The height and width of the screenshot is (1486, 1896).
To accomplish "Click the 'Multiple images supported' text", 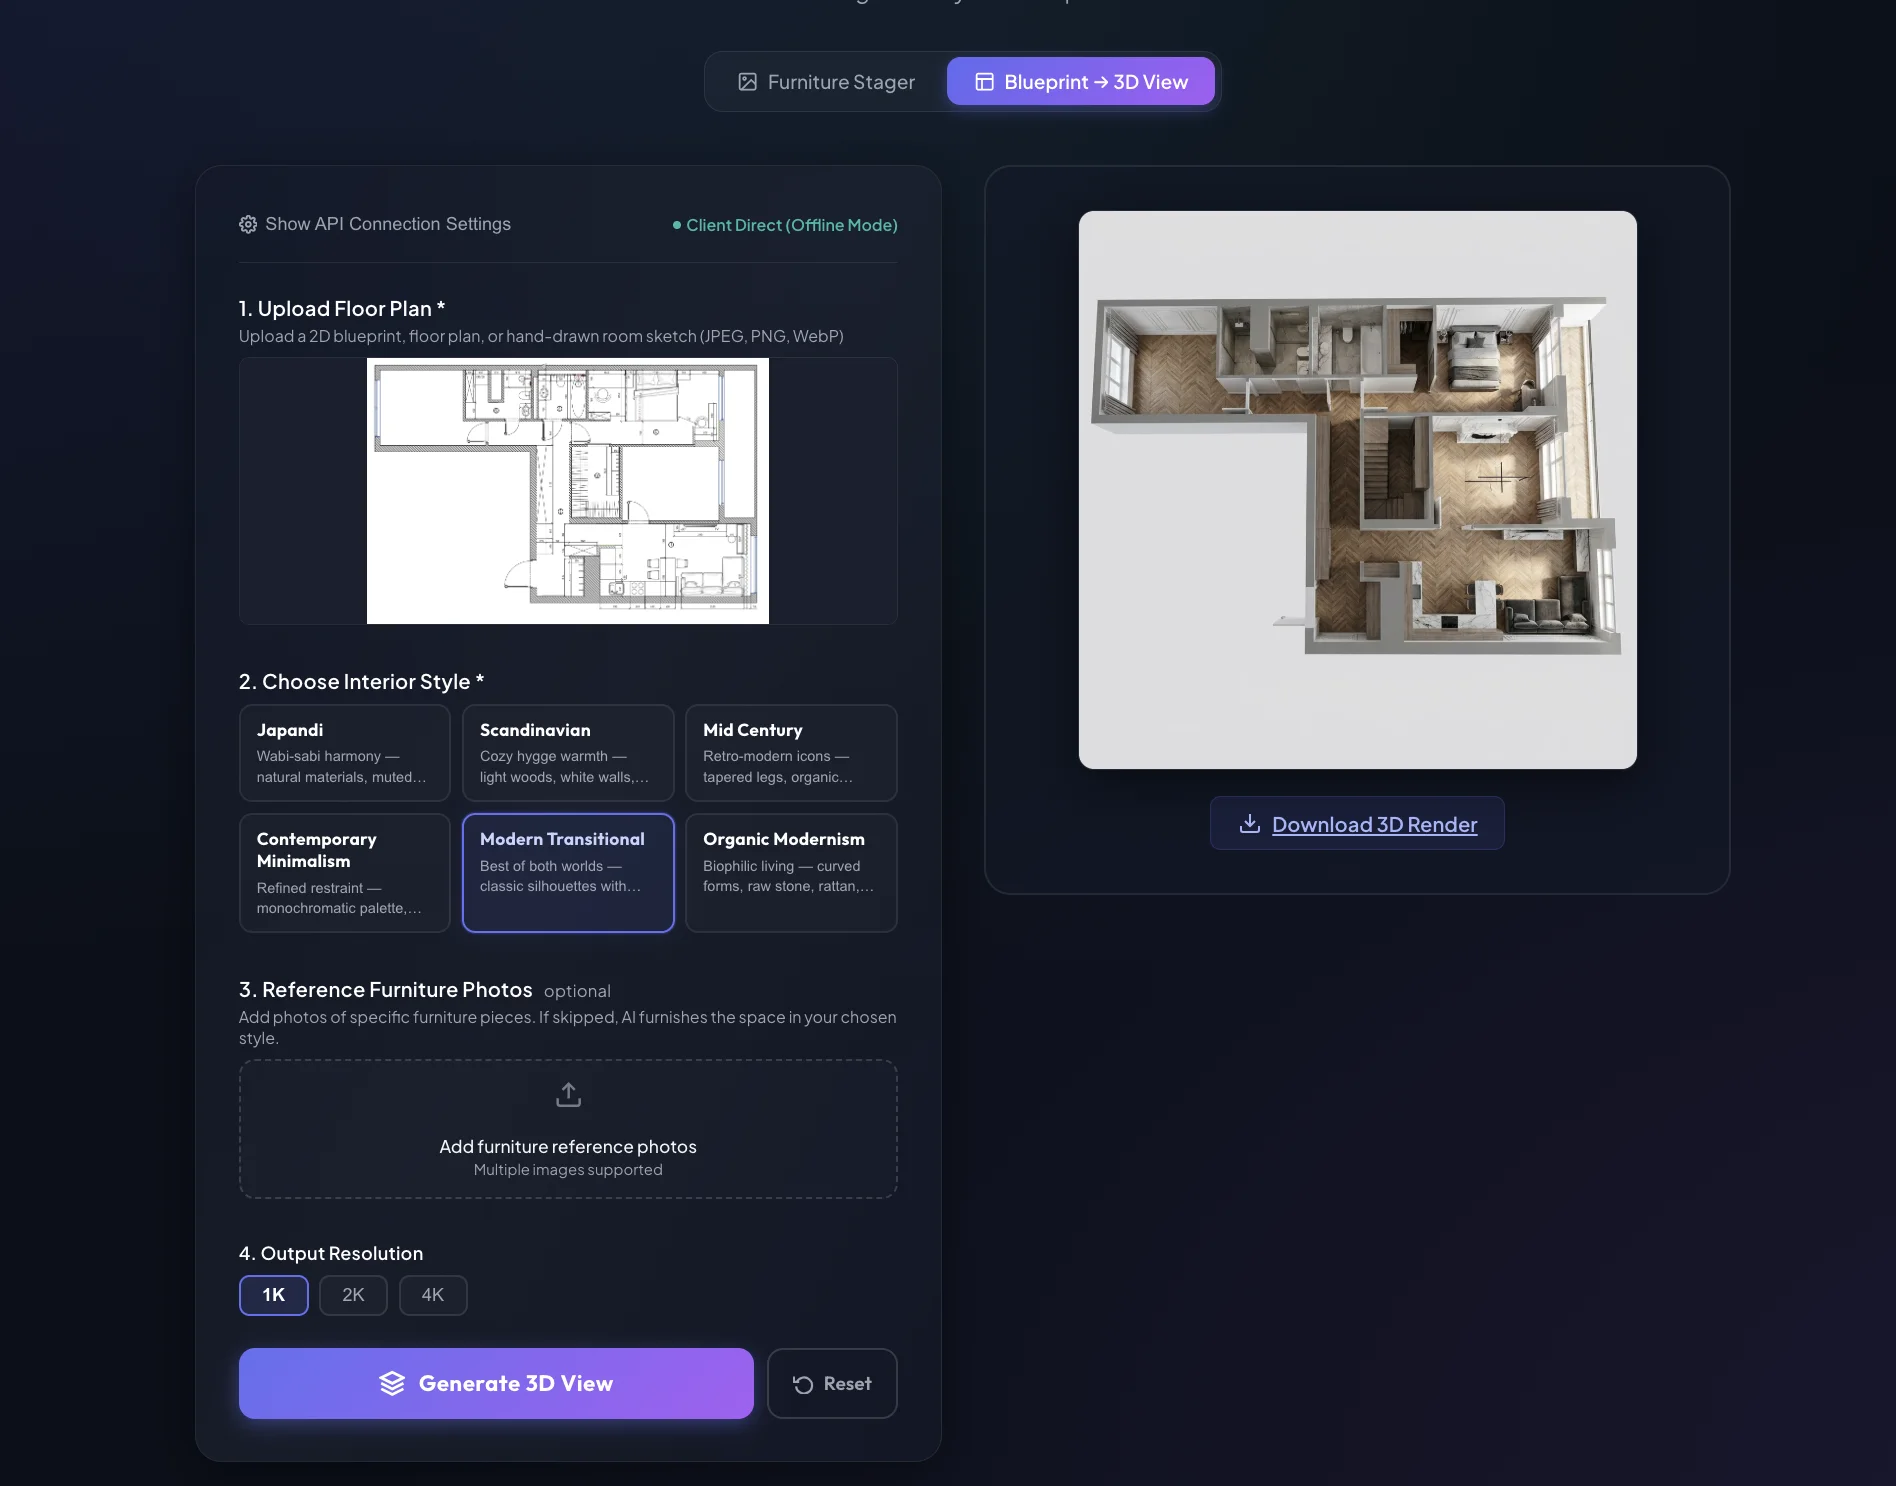I will click(568, 1170).
